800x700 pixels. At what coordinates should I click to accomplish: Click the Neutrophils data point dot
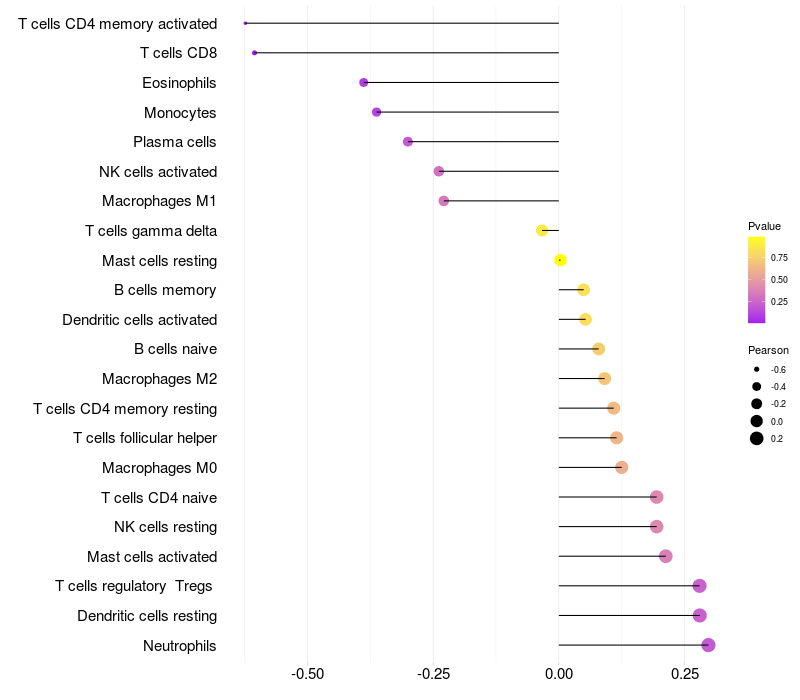click(x=708, y=645)
